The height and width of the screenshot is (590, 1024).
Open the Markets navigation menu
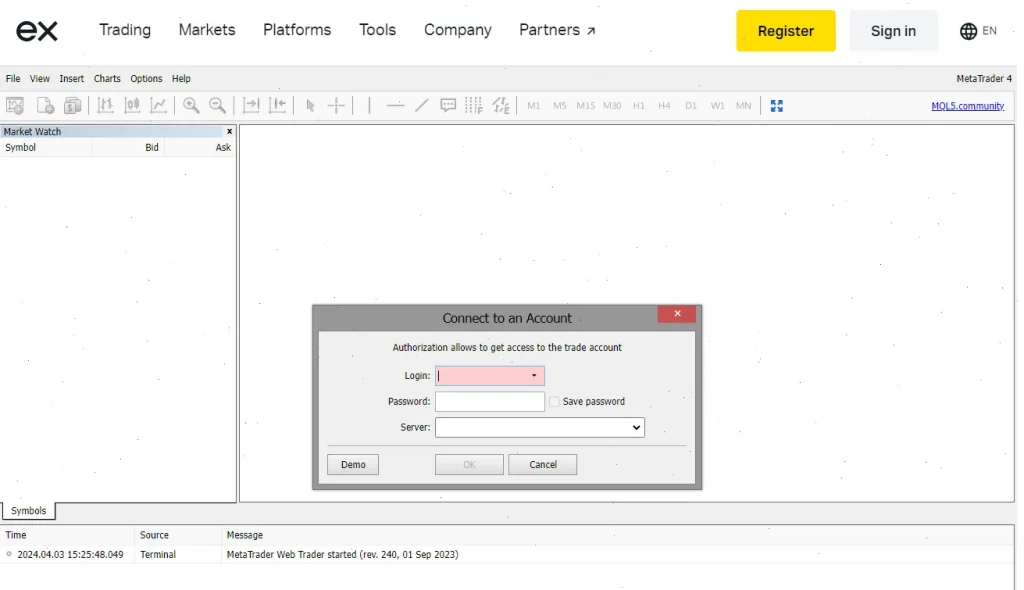207,30
